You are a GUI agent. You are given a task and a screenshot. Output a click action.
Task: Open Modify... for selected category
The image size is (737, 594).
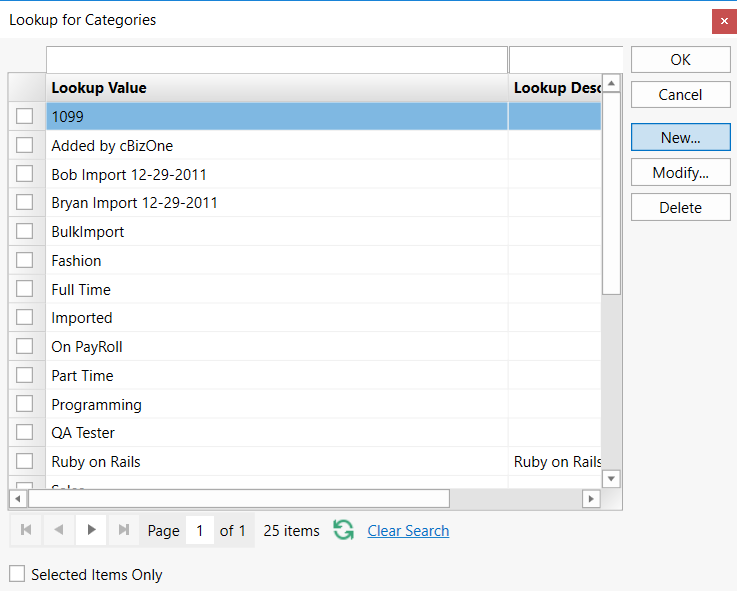681,172
